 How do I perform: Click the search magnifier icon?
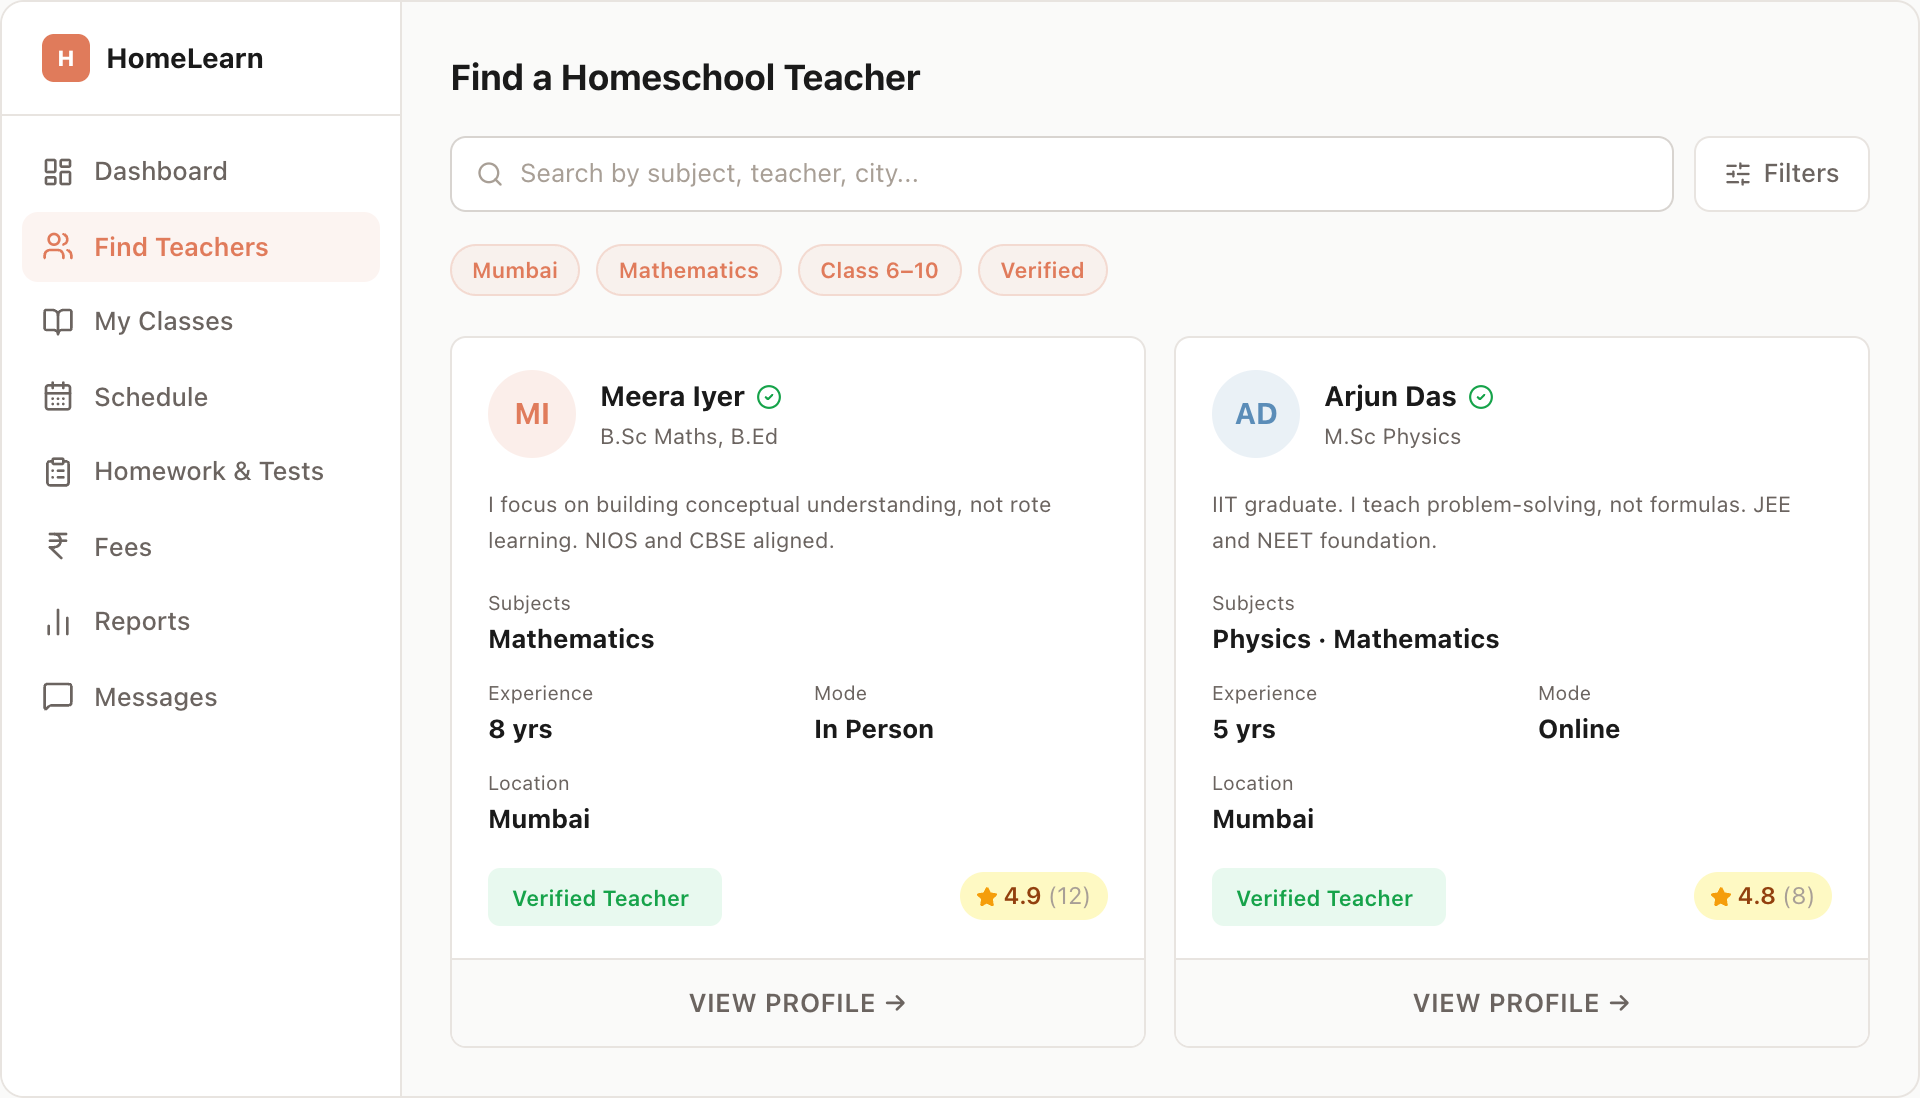(490, 174)
